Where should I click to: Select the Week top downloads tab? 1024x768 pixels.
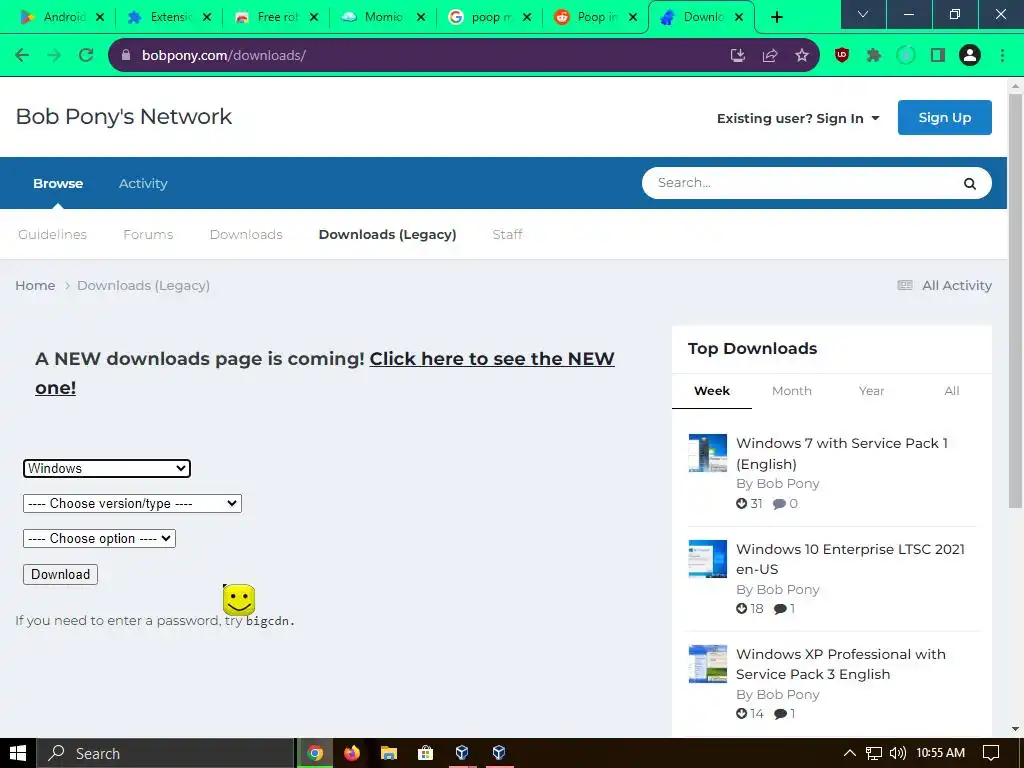click(712, 391)
